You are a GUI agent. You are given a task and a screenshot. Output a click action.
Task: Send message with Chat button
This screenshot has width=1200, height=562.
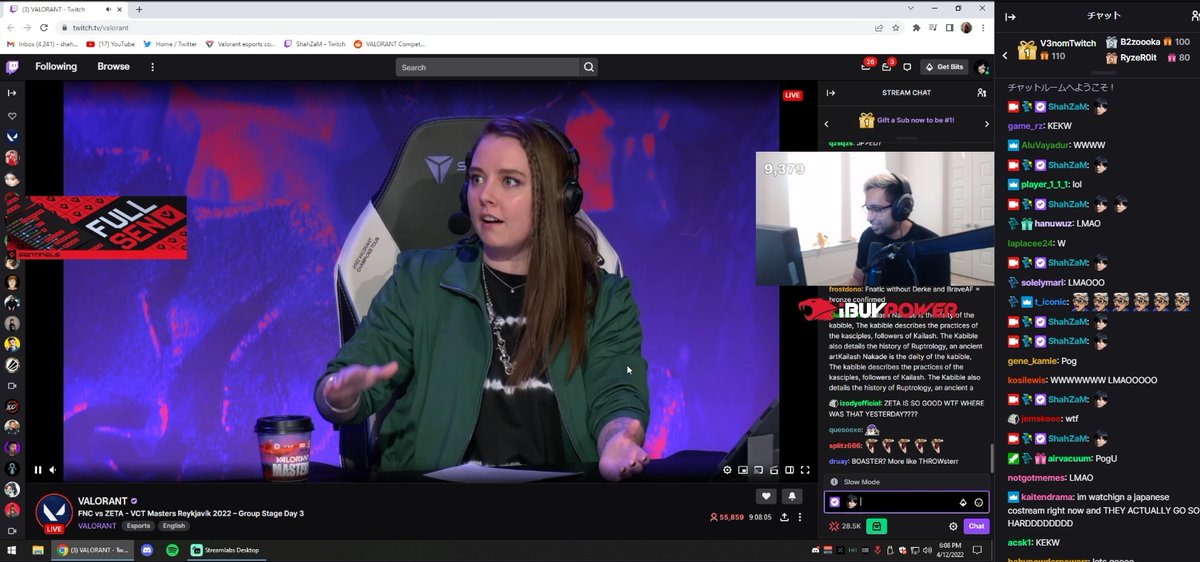[976, 526]
